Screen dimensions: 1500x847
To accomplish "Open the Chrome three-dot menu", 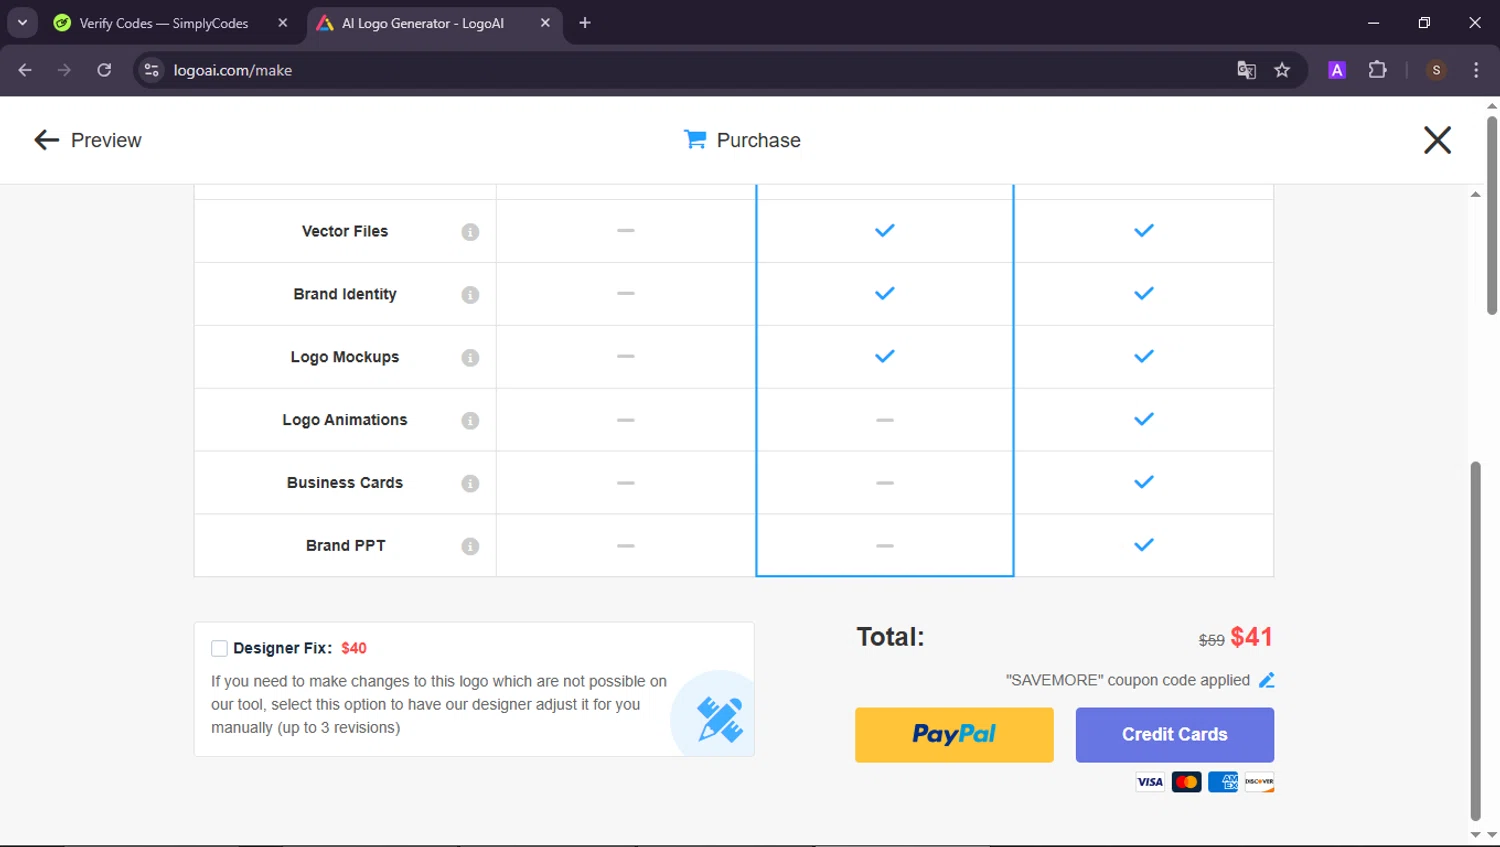I will pos(1476,70).
